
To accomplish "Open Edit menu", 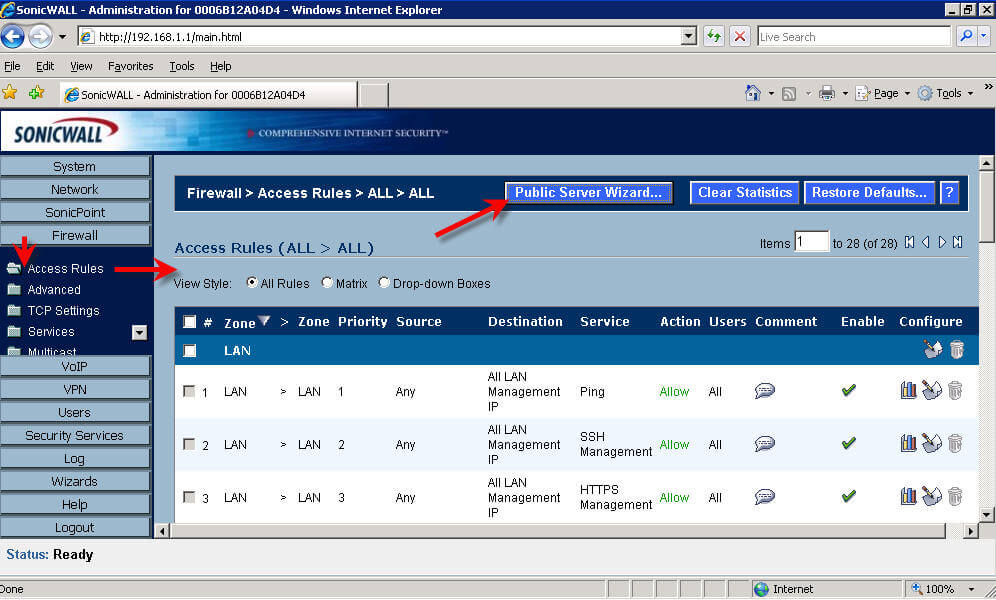I will point(44,66).
